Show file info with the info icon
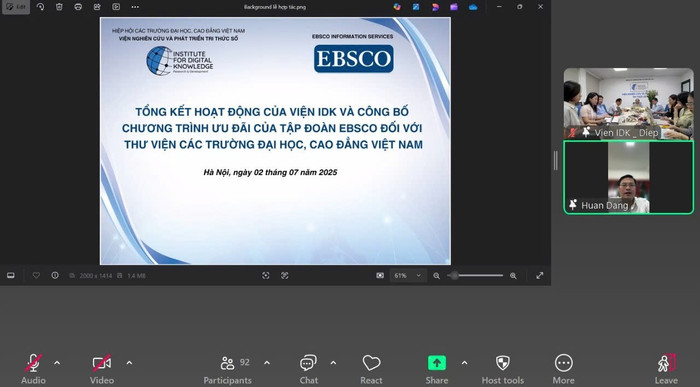Screen dimensions: 700x387 55,276
